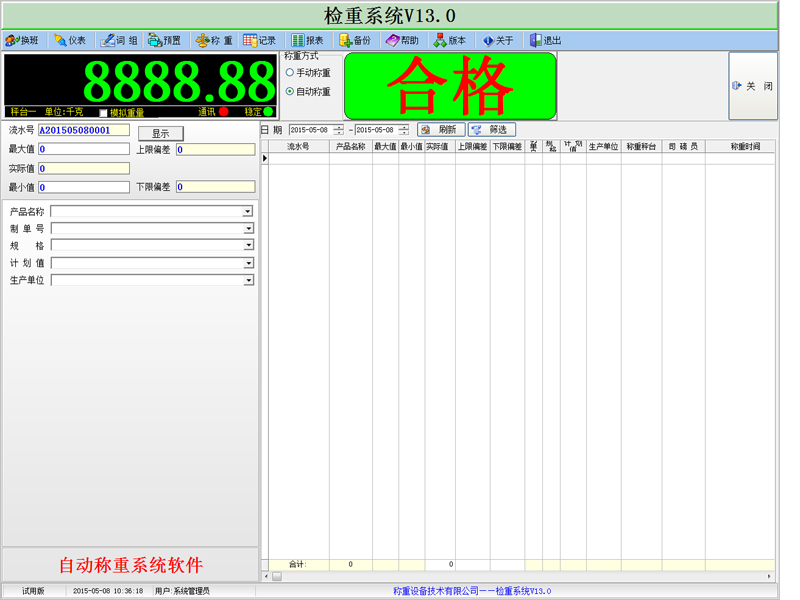The image size is (800, 600).
Task: Expand the 产品名称 dropdown
Action: (x=248, y=211)
